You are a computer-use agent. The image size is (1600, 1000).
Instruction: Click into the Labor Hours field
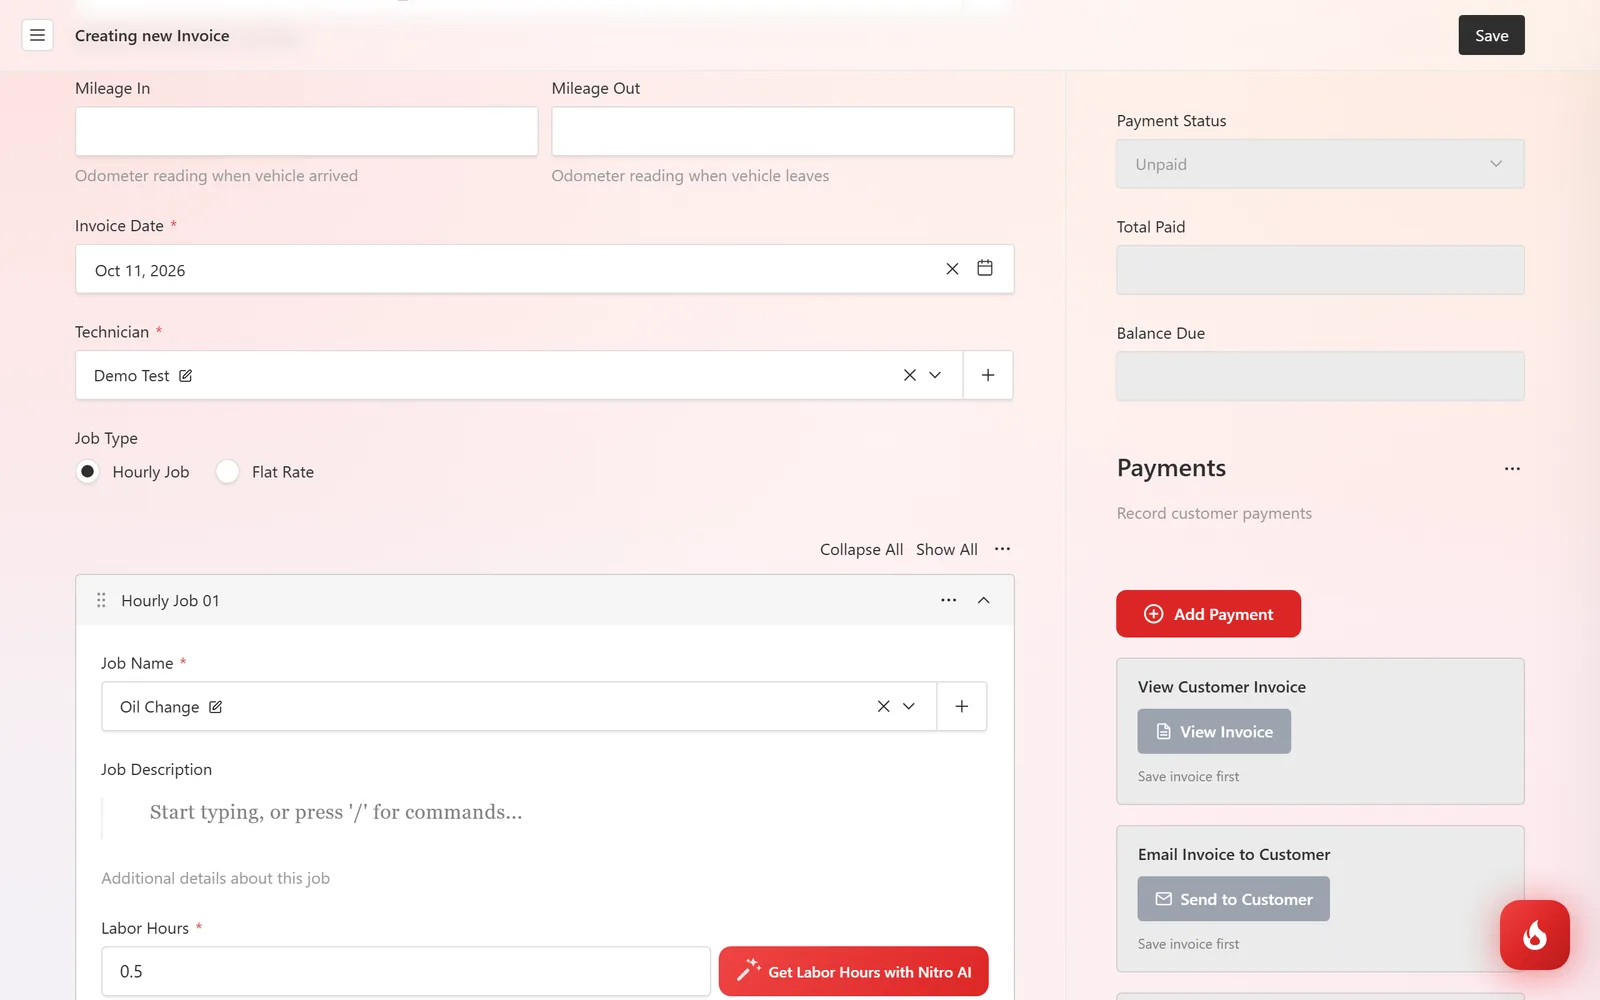point(406,972)
